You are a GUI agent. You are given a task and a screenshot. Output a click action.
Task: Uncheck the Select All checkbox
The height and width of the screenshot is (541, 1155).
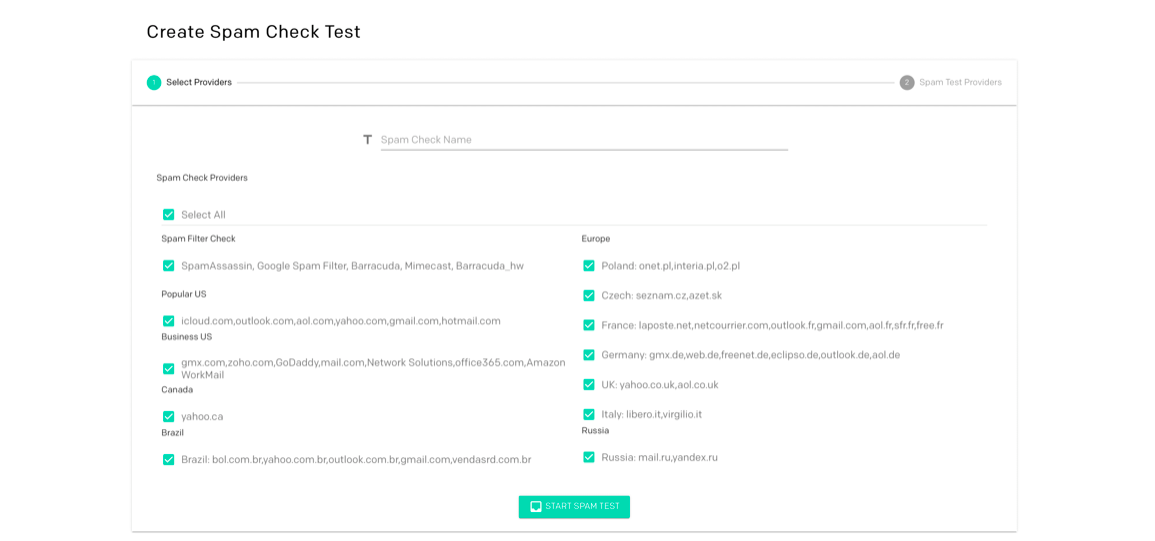[x=169, y=215]
